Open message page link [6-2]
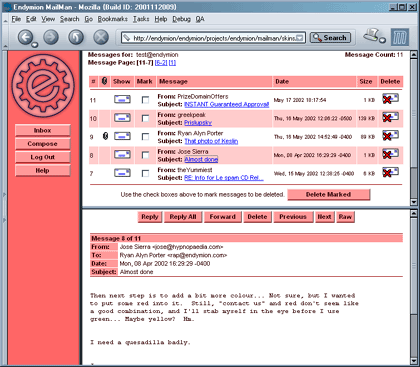The height and width of the screenshot is (367, 420). [161, 63]
